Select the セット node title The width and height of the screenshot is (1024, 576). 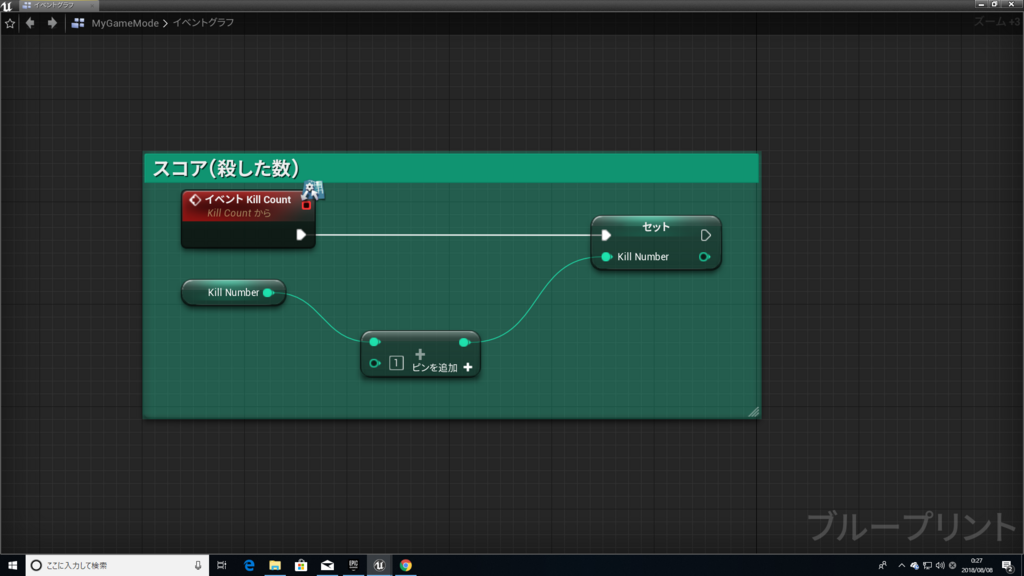pyautogui.click(x=656, y=227)
